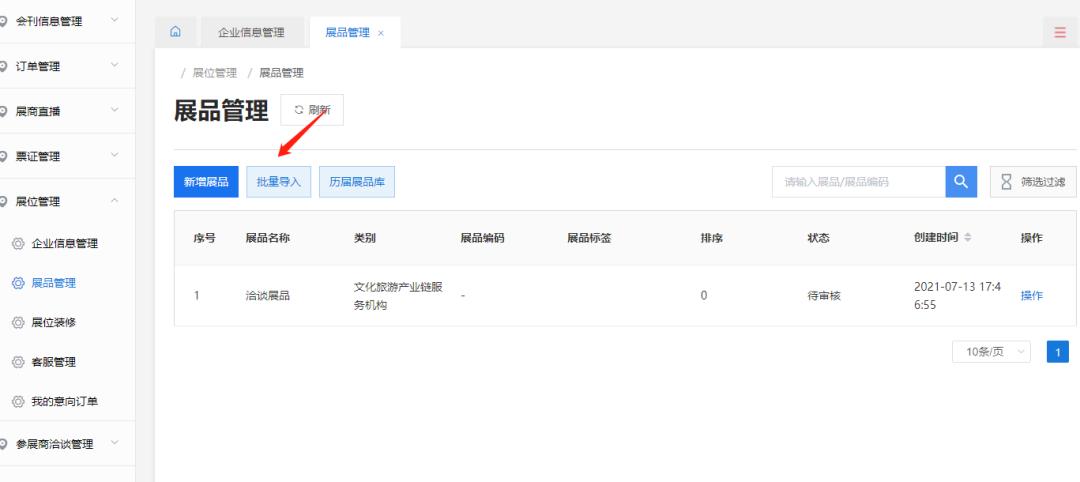Screen dimensions: 1080x482
Task: Click the 创建时间 sort arrows icon
Action: (967, 238)
